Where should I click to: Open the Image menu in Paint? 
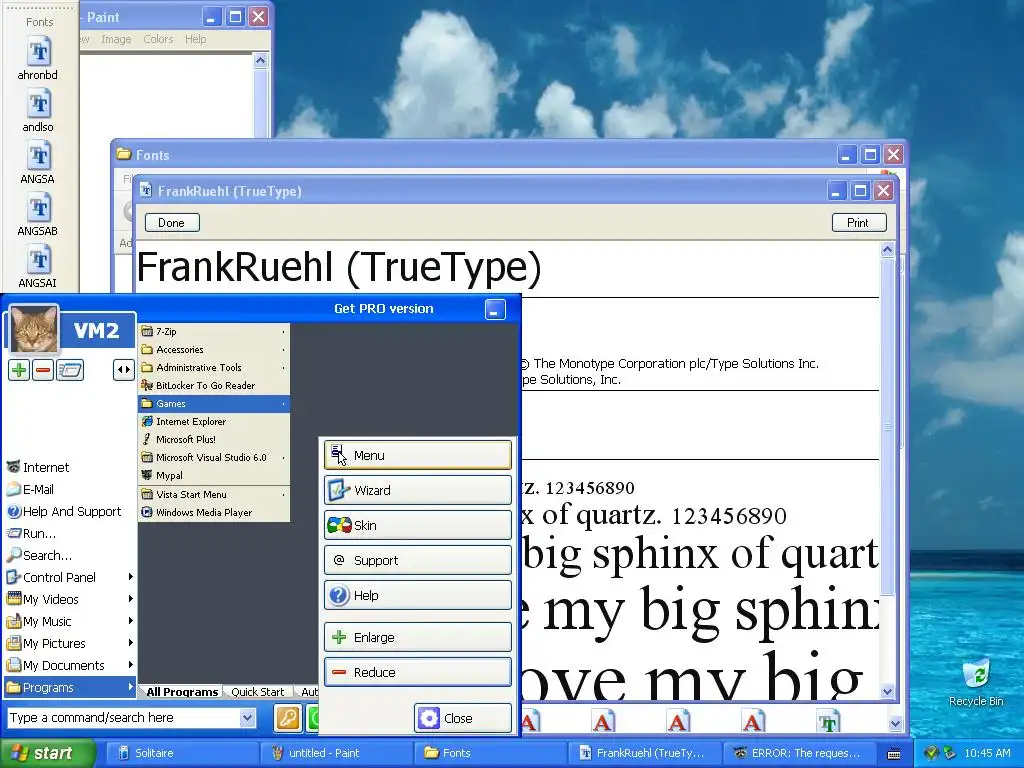pyautogui.click(x=116, y=39)
